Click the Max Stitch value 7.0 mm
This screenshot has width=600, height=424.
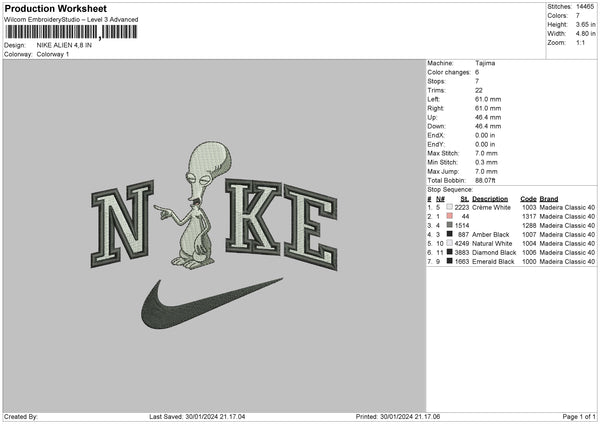[x=486, y=153]
